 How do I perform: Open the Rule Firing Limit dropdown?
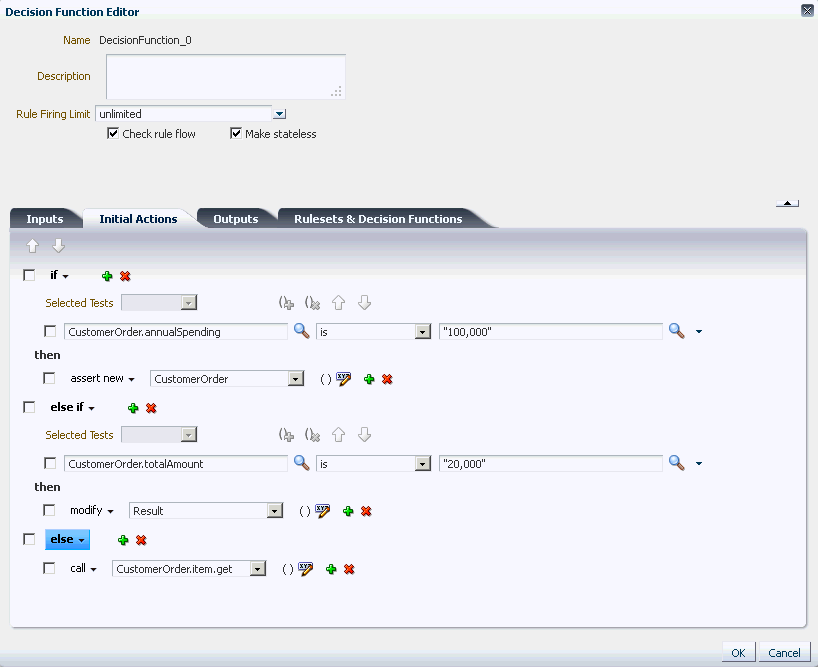coord(279,113)
